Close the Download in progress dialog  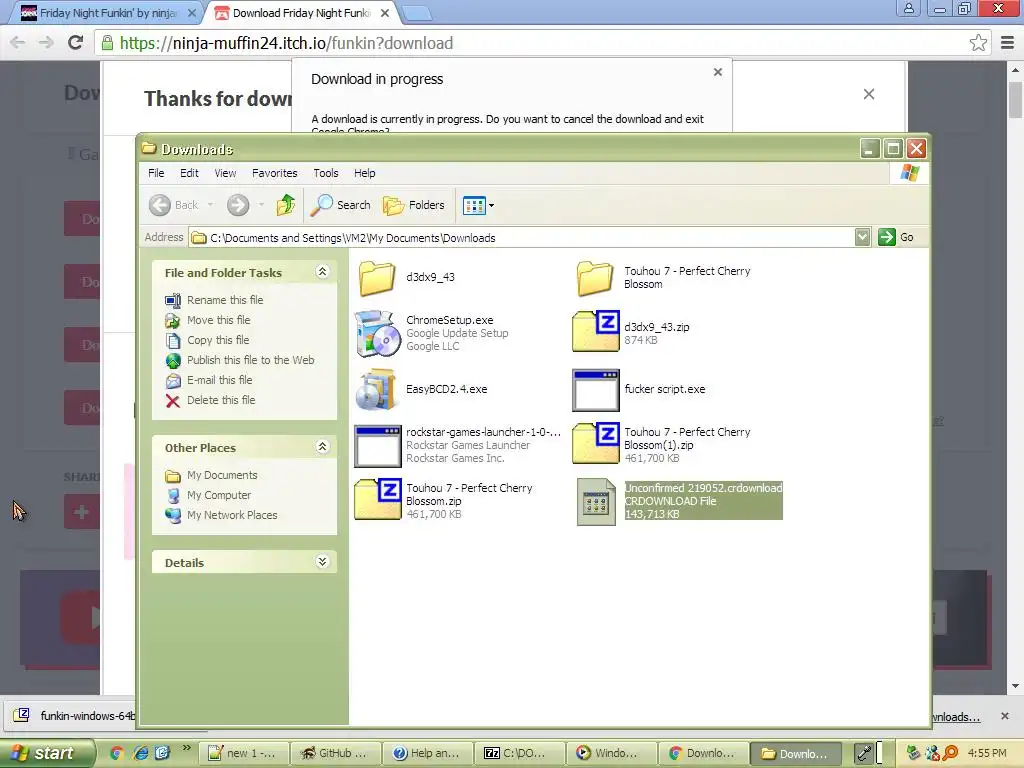click(718, 72)
